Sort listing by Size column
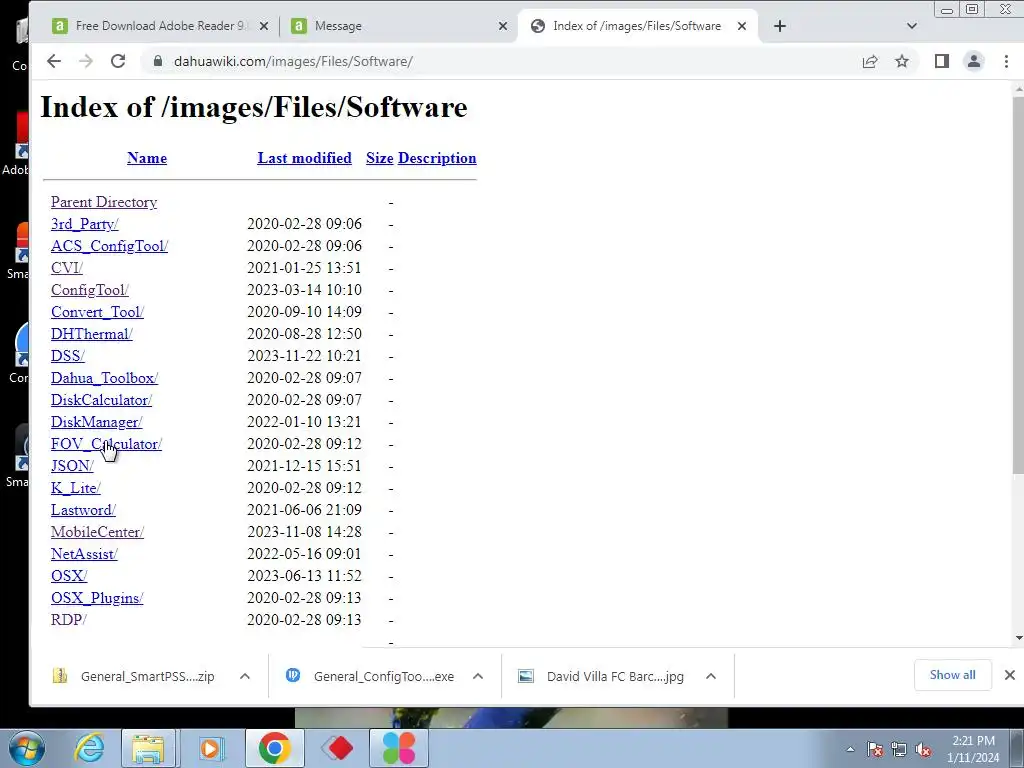The image size is (1024, 768). pyautogui.click(x=379, y=158)
